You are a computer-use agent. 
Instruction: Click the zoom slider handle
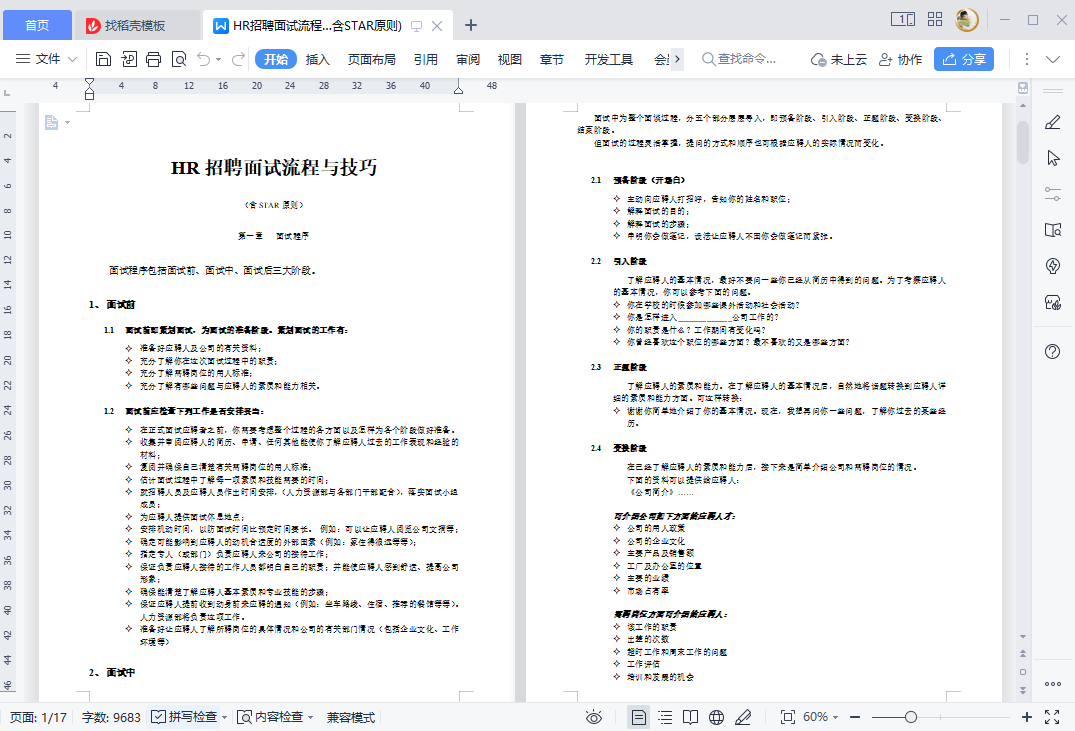910,717
